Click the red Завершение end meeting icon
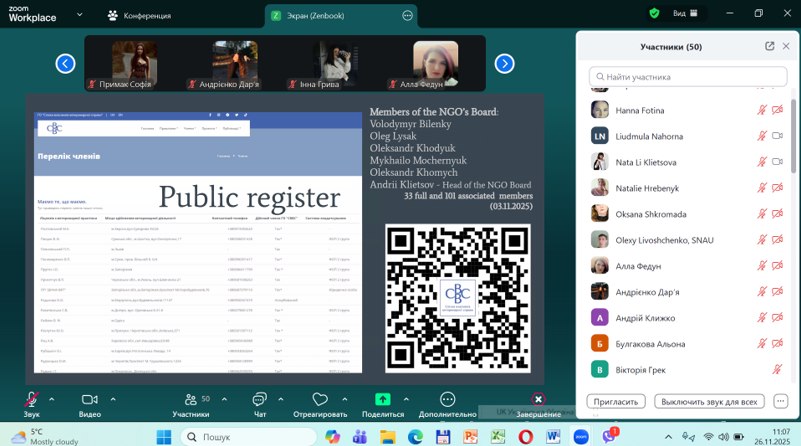 pyautogui.click(x=538, y=399)
